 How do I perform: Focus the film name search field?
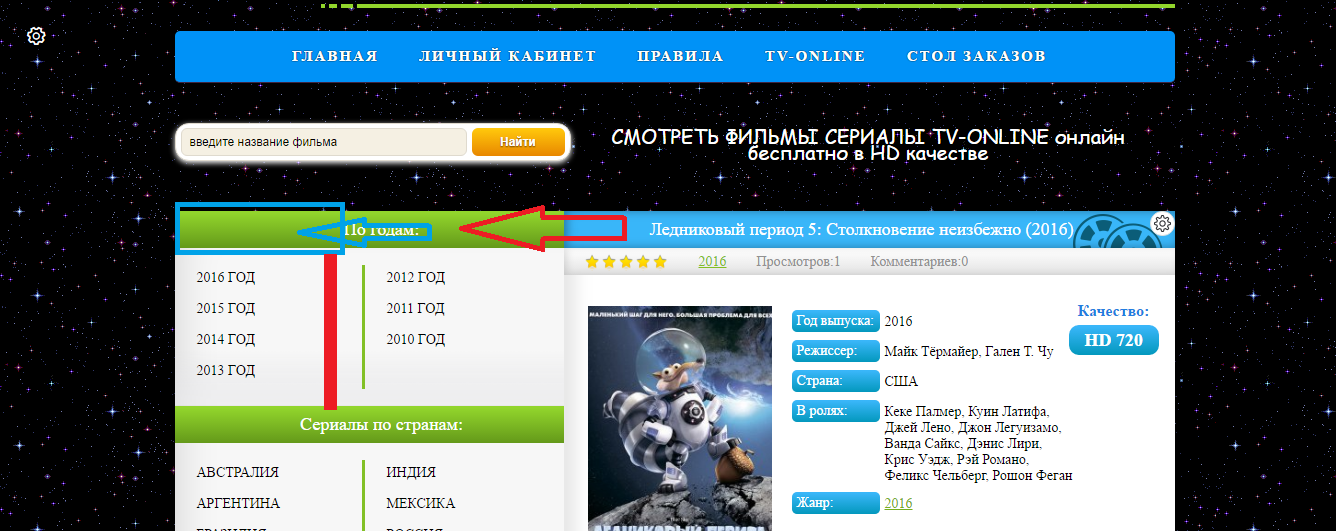323,142
